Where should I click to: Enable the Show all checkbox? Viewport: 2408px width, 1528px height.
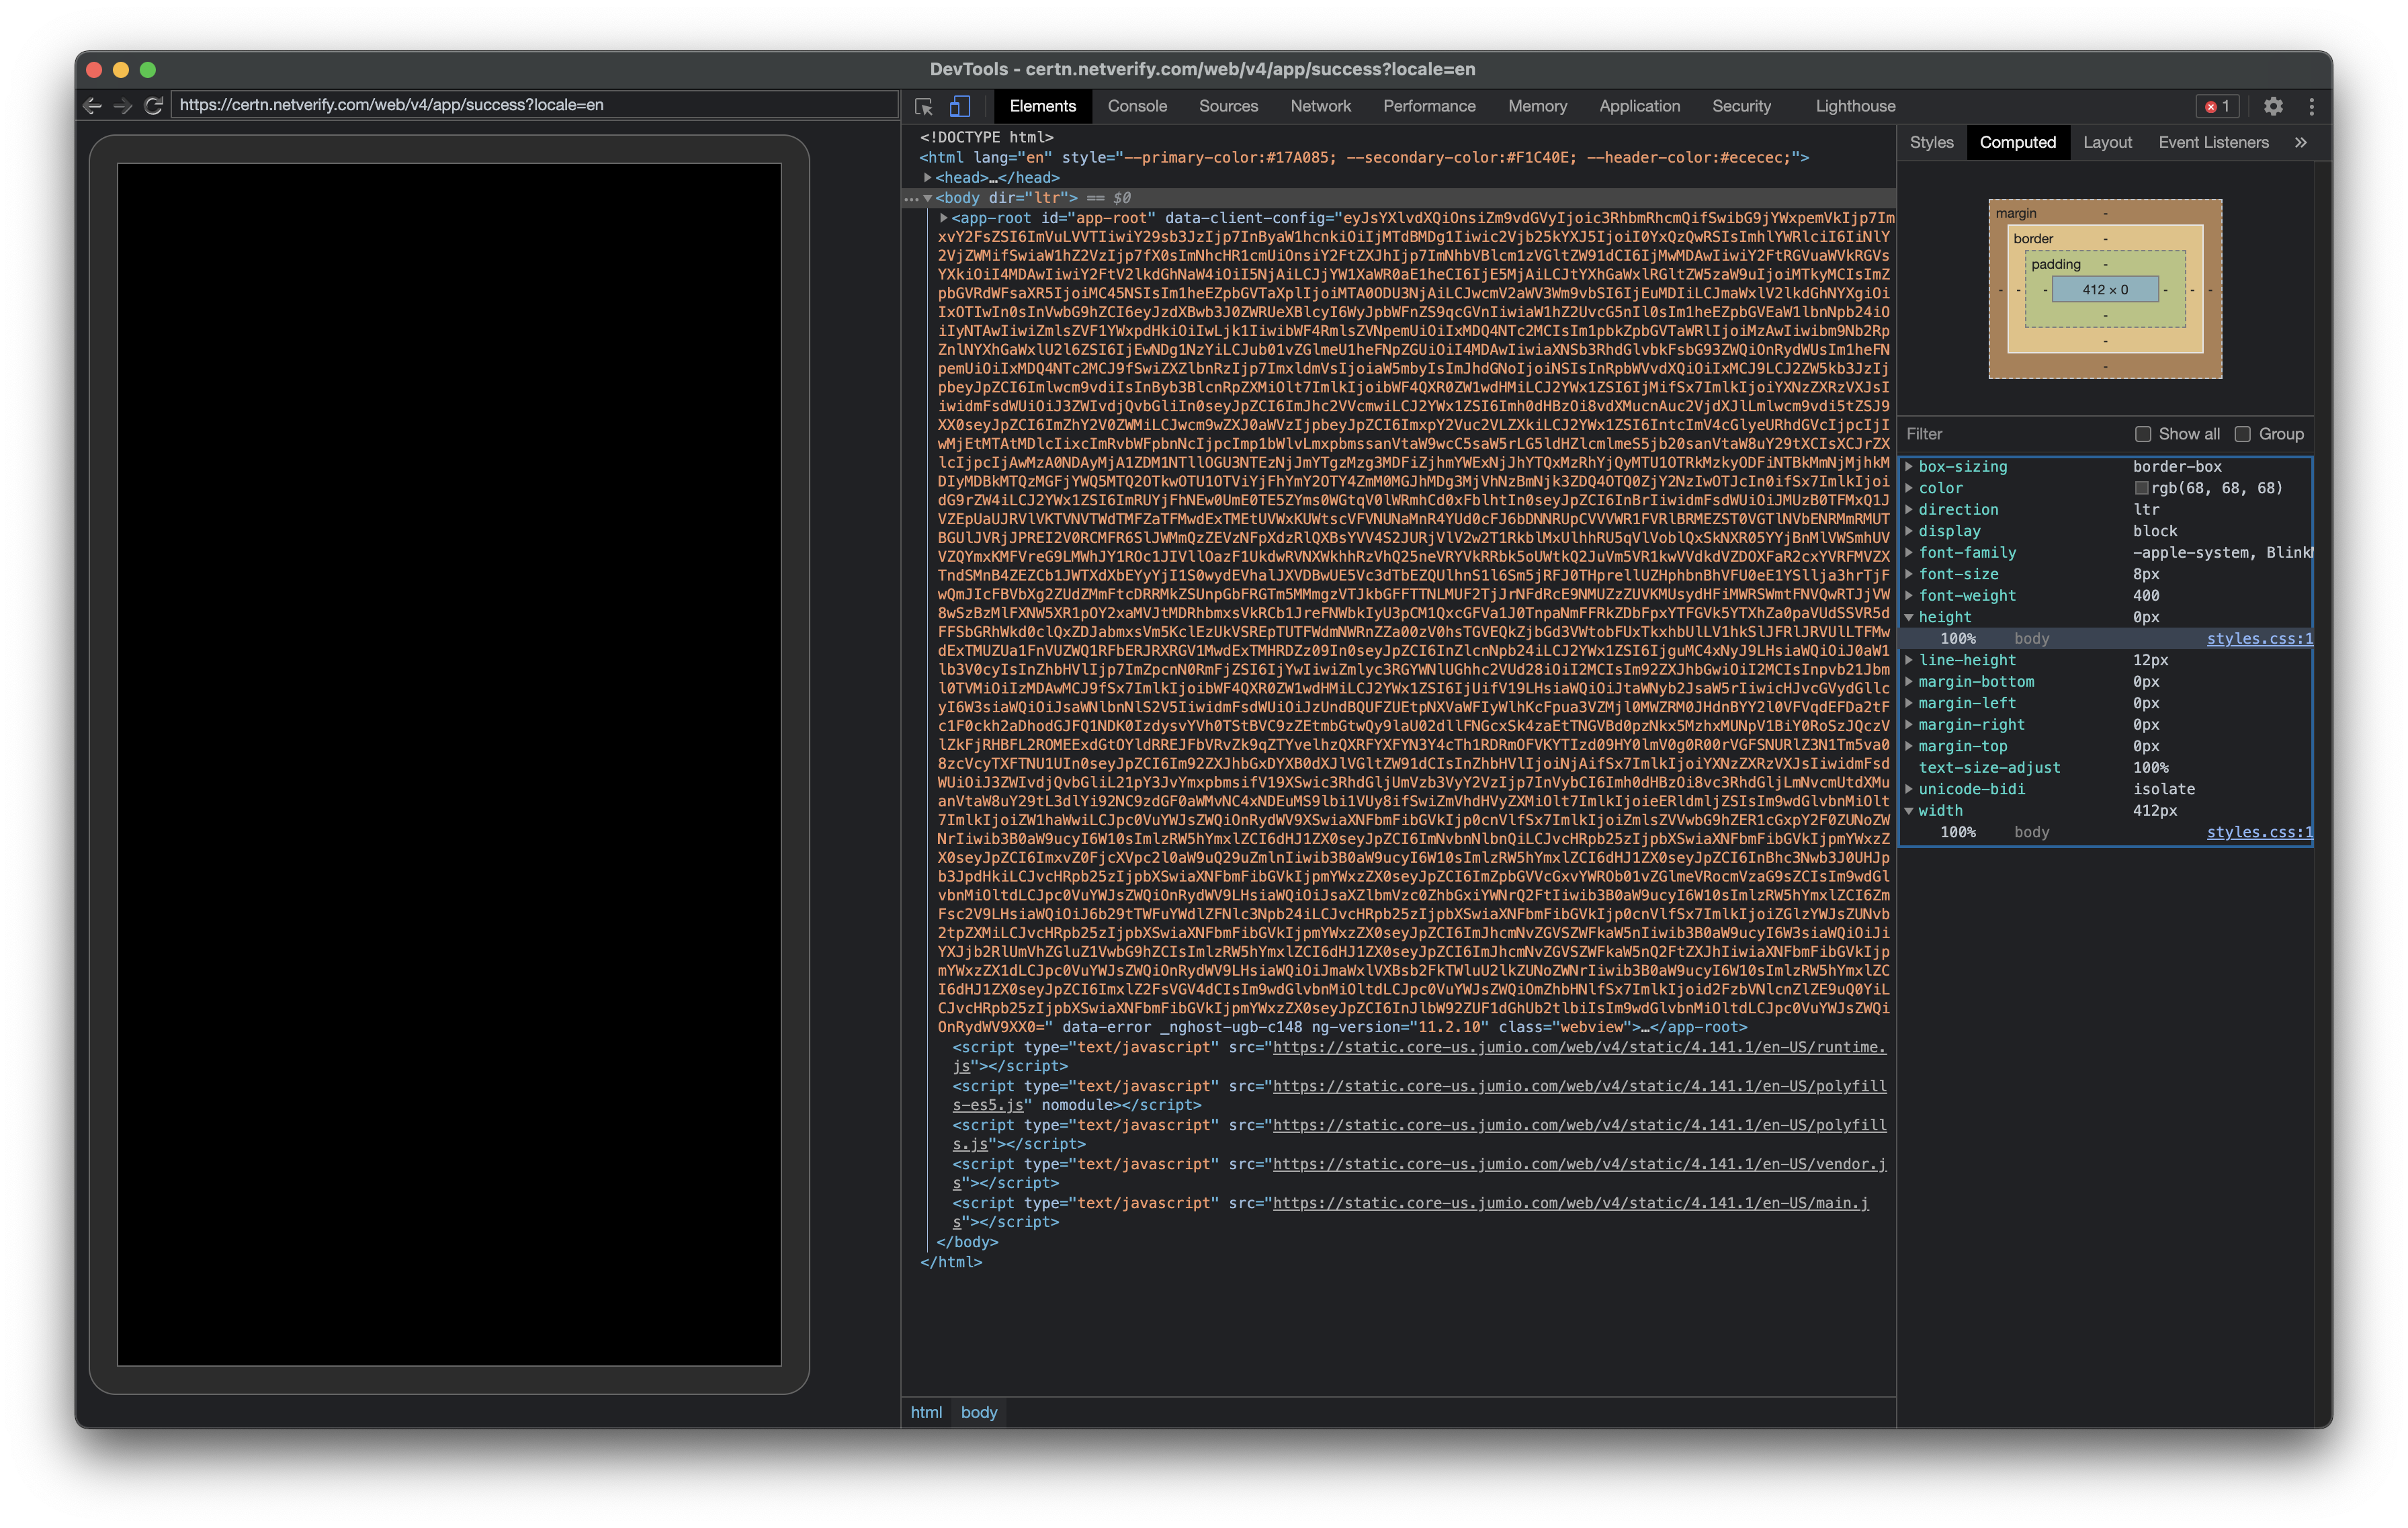[x=2143, y=434]
